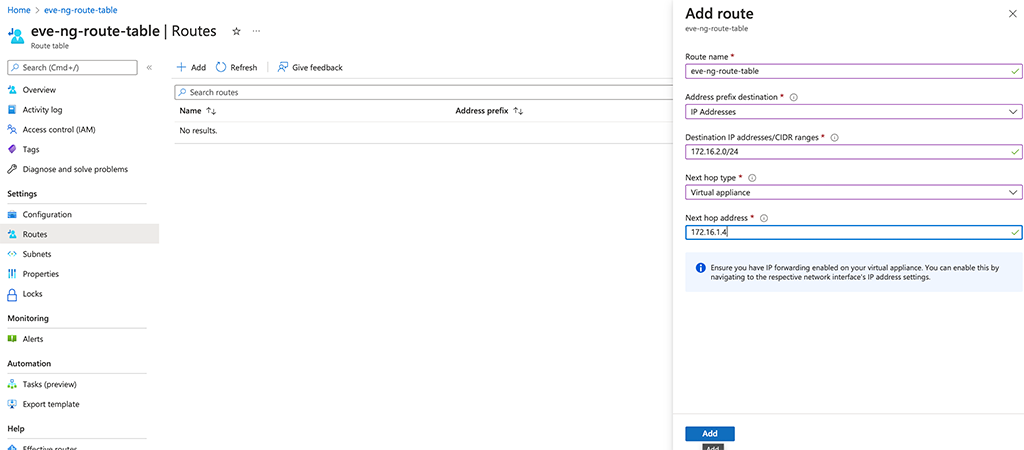Click the Refresh toolbar button label

pyautogui.click(x=244, y=68)
